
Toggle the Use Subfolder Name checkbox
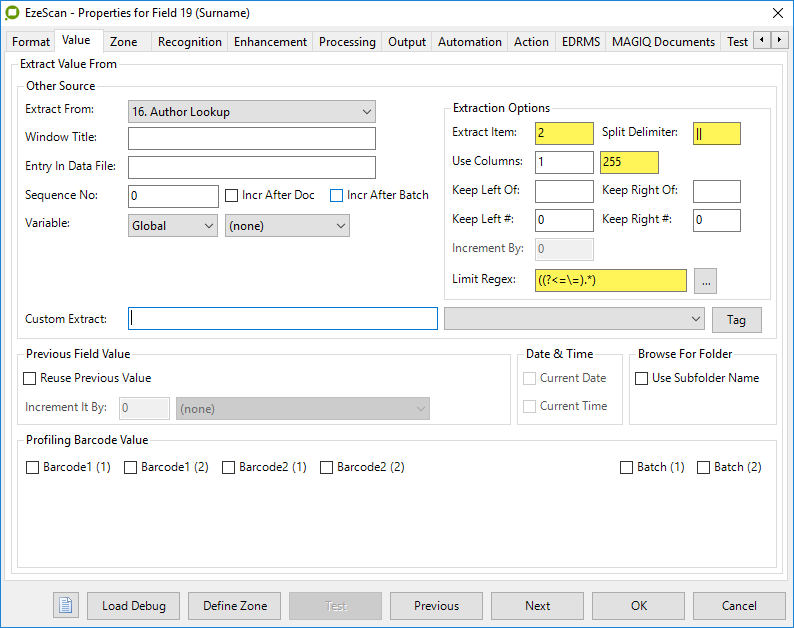[642, 378]
